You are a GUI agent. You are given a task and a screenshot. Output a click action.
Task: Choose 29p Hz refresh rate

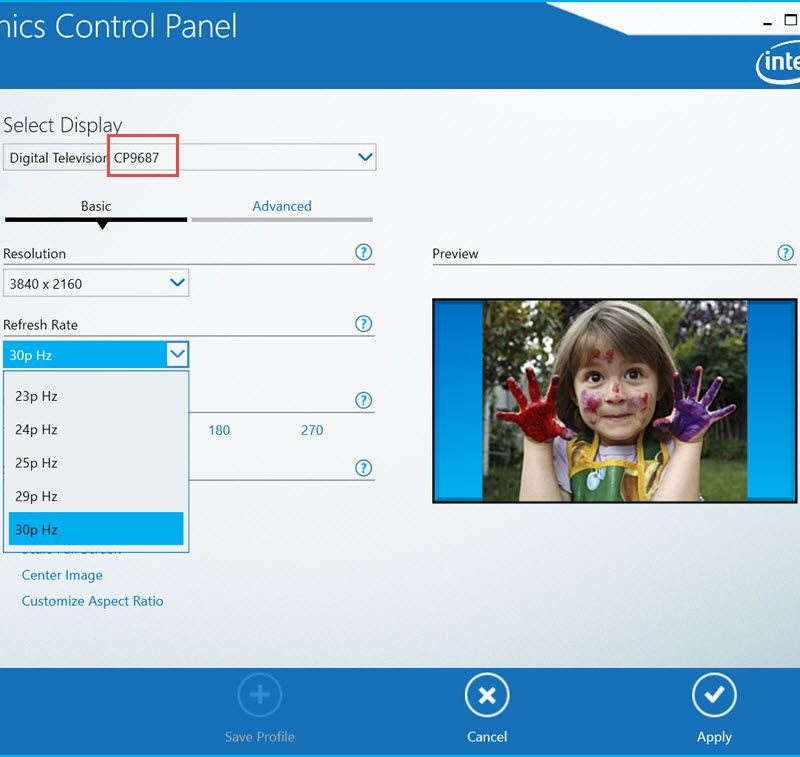point(96,496)
